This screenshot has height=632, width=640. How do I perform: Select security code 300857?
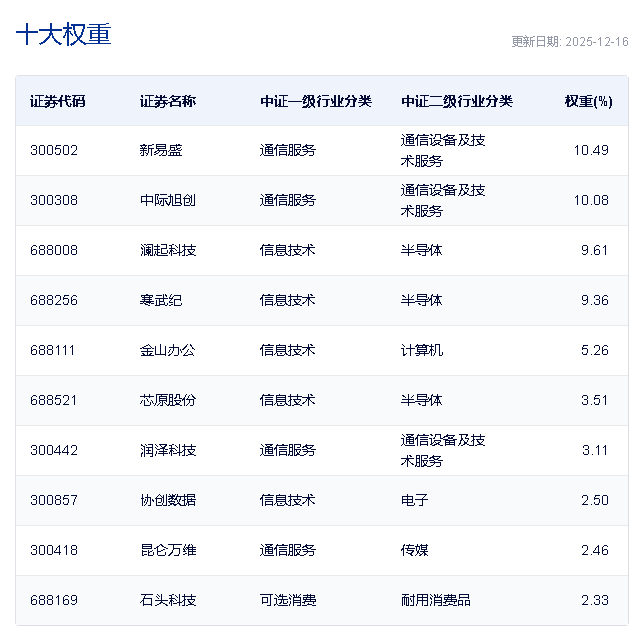coord(54,500)
